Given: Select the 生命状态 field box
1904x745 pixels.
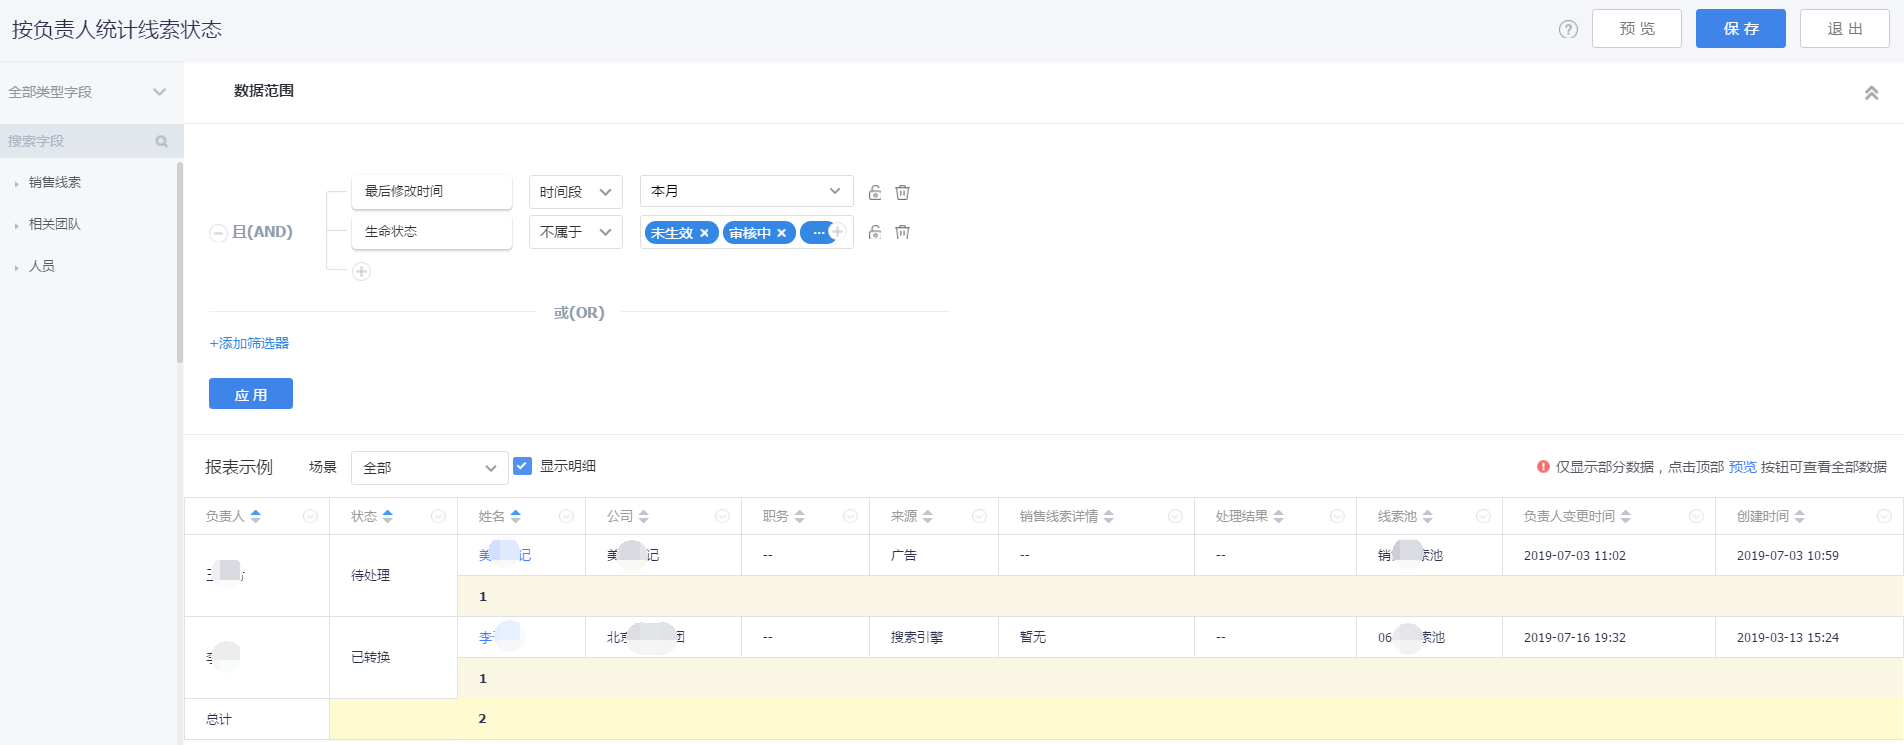Looking at the screenshot, I should [x=432, y=232].
